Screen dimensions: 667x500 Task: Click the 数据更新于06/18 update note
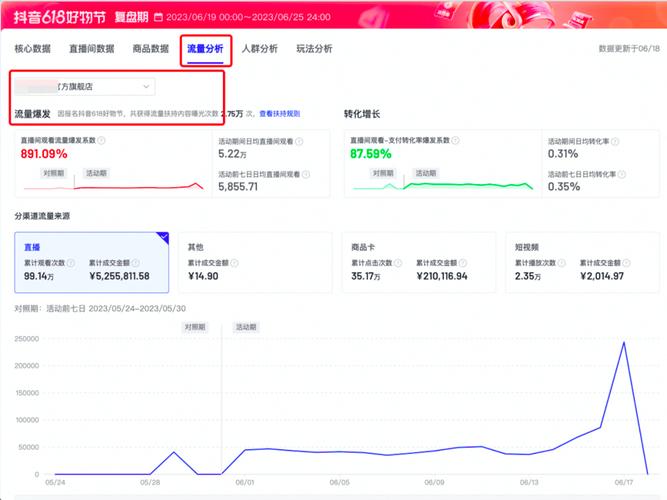click(629, 49)
